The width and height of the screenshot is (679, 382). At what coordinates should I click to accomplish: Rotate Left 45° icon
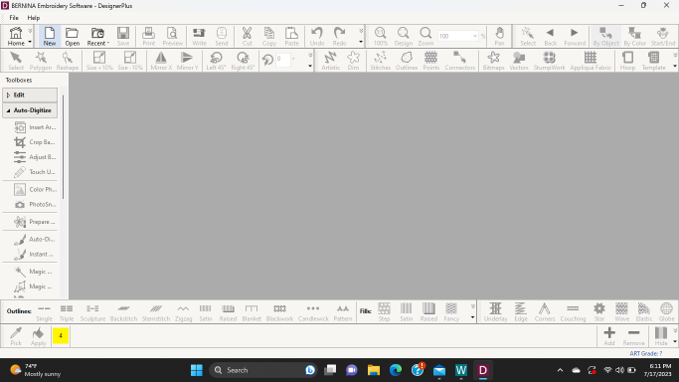pos(216,61)
